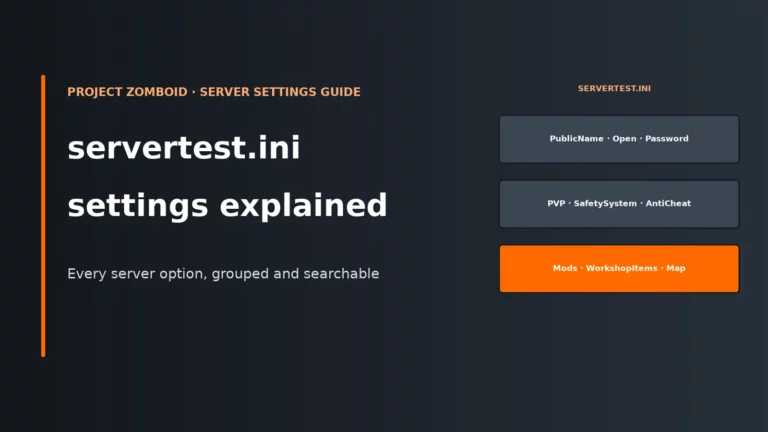Click the Project Zomboid · Server Settings Guide subtitle
Viewport: 768px width, 432px height.
[214, 92]
